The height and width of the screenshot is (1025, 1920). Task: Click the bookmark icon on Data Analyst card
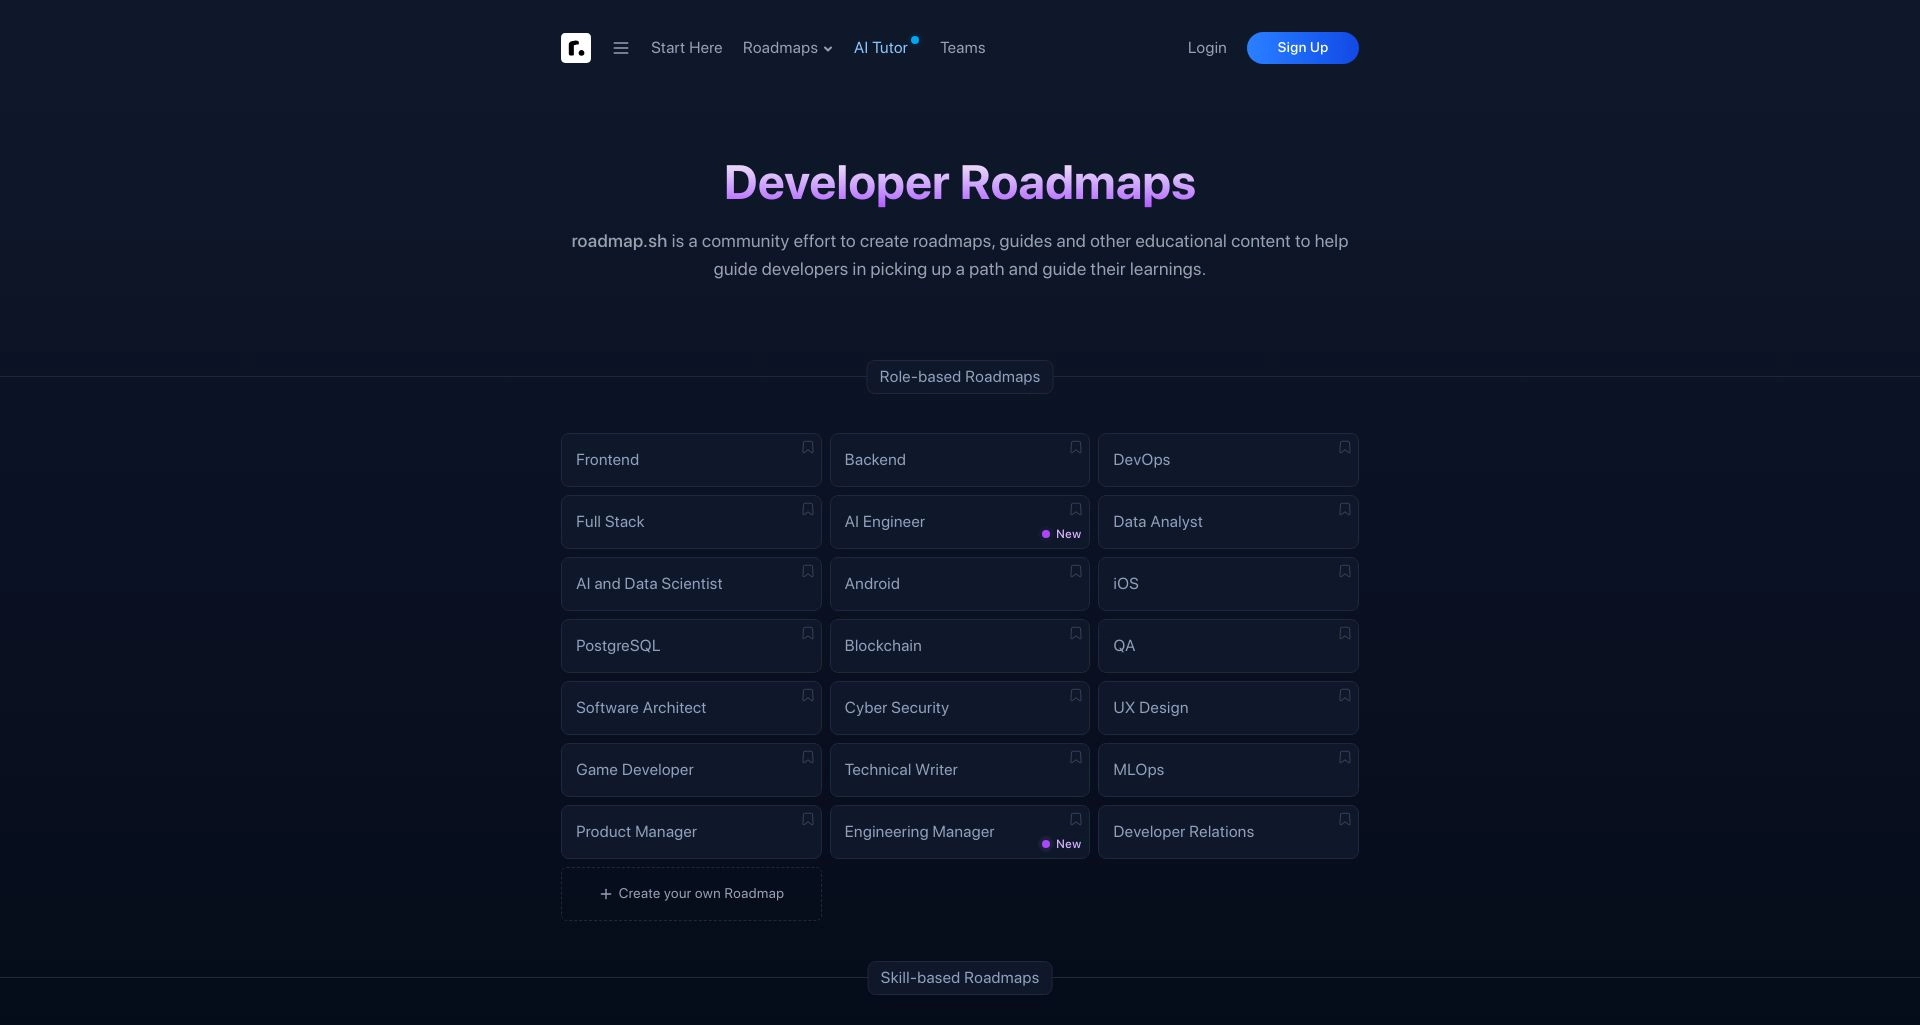click(x=1344, y=509)
